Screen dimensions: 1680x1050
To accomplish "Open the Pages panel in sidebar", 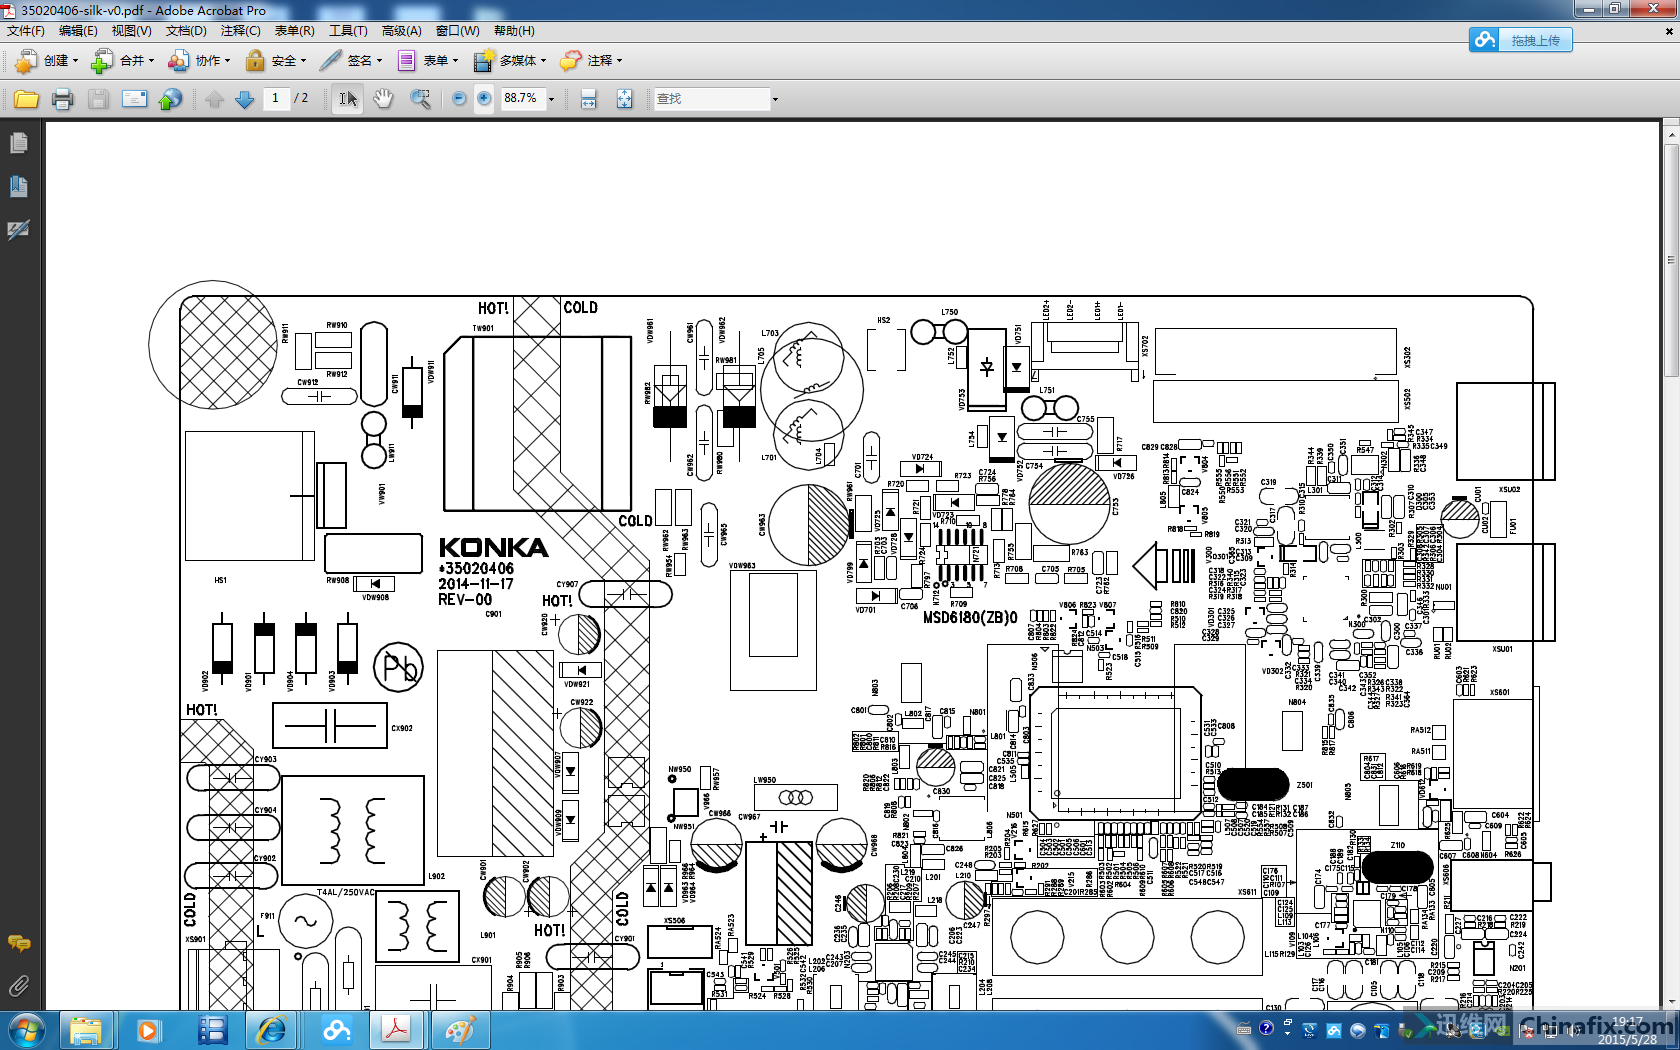I will [x=18, y=144].
